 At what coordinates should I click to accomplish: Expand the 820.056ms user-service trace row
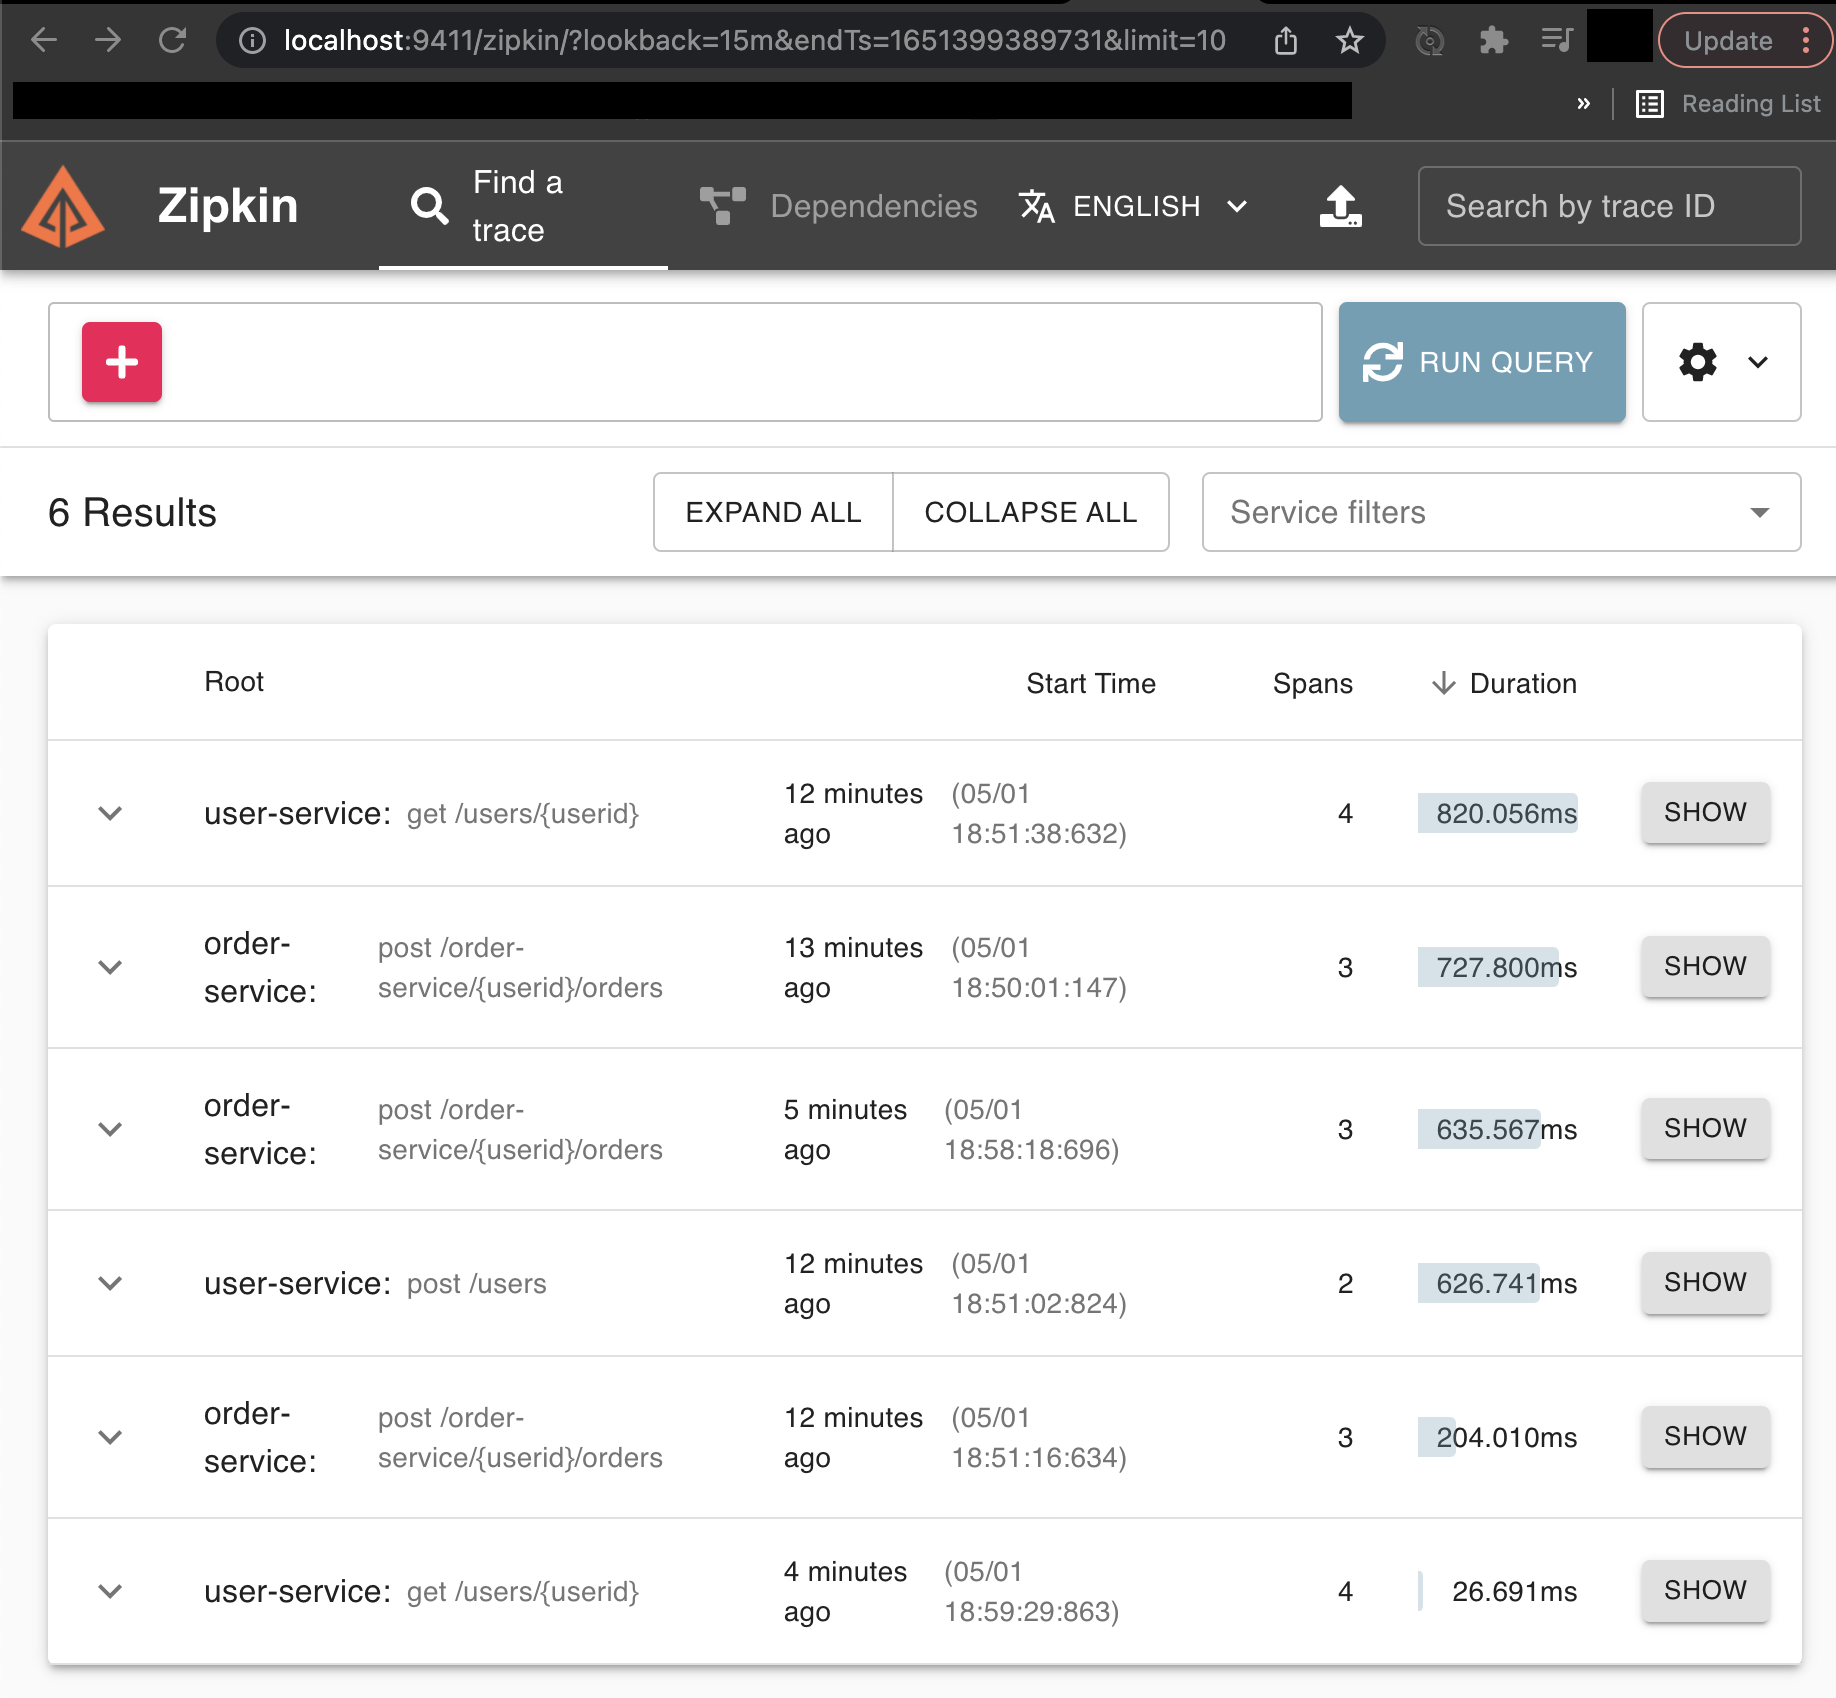(x=110, y=813)
